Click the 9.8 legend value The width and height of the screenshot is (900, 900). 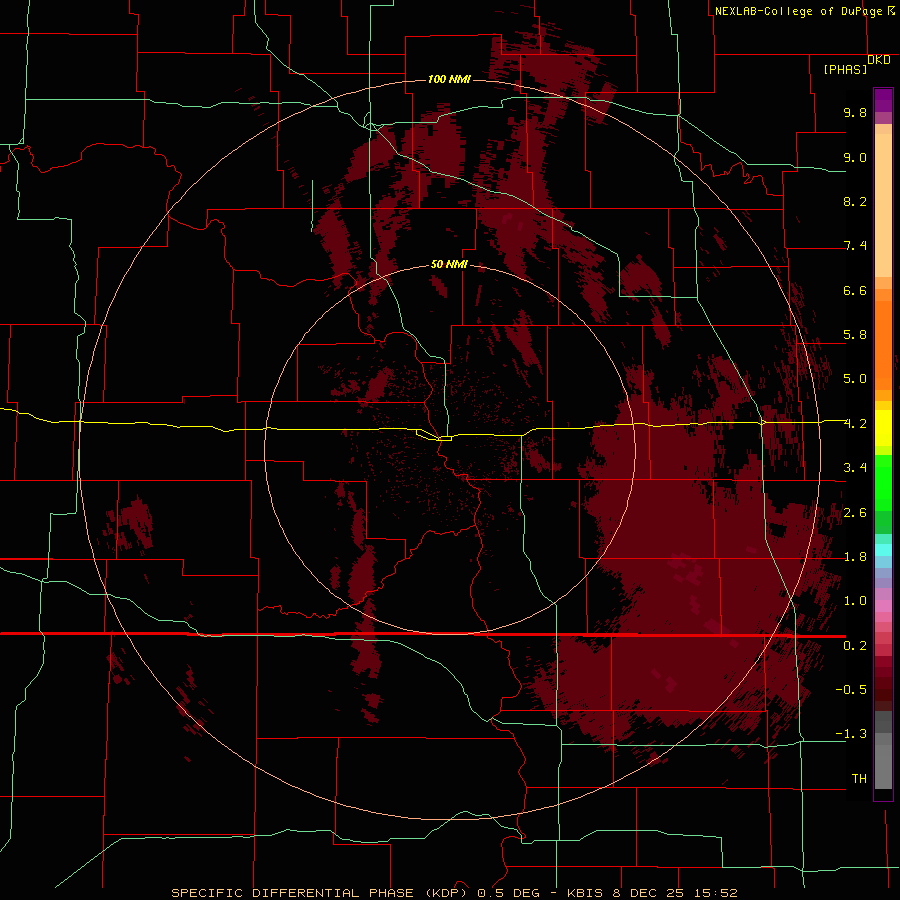coord(855,112)
